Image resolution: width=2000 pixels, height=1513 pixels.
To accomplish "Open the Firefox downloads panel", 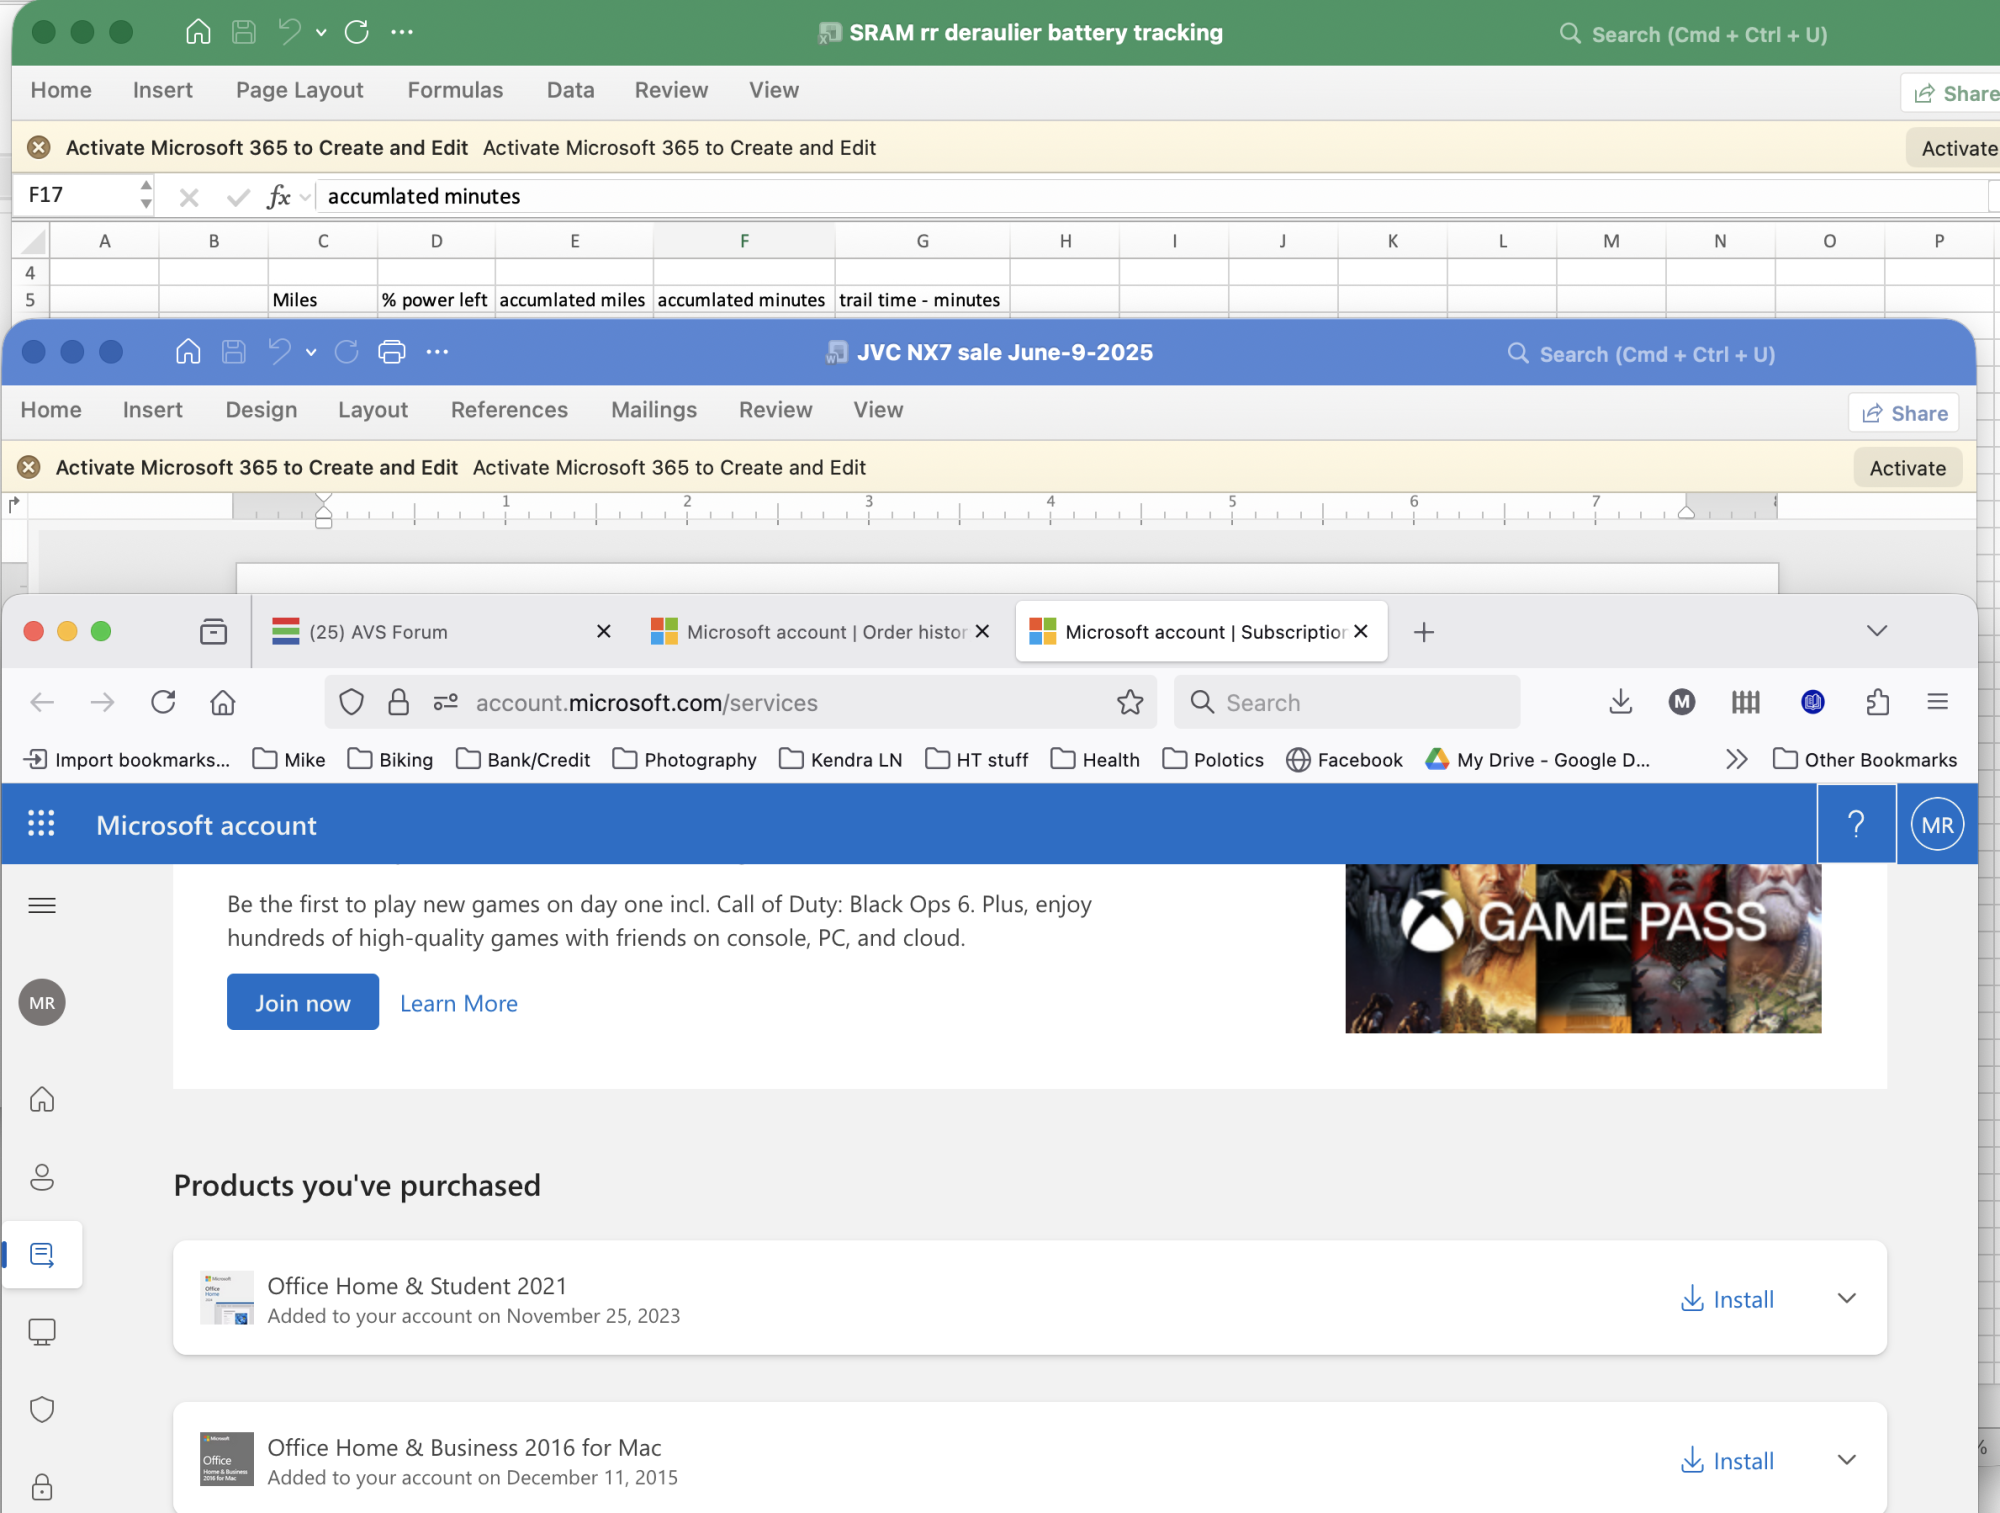I will [1620, 702].
